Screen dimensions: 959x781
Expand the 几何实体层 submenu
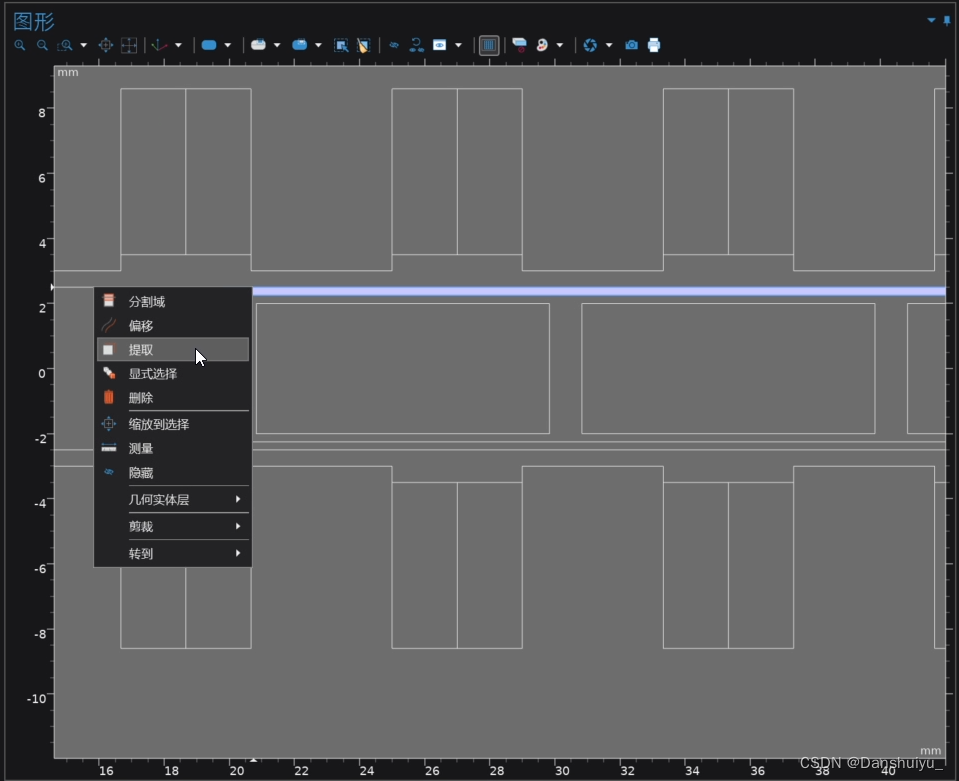[173, 500]
